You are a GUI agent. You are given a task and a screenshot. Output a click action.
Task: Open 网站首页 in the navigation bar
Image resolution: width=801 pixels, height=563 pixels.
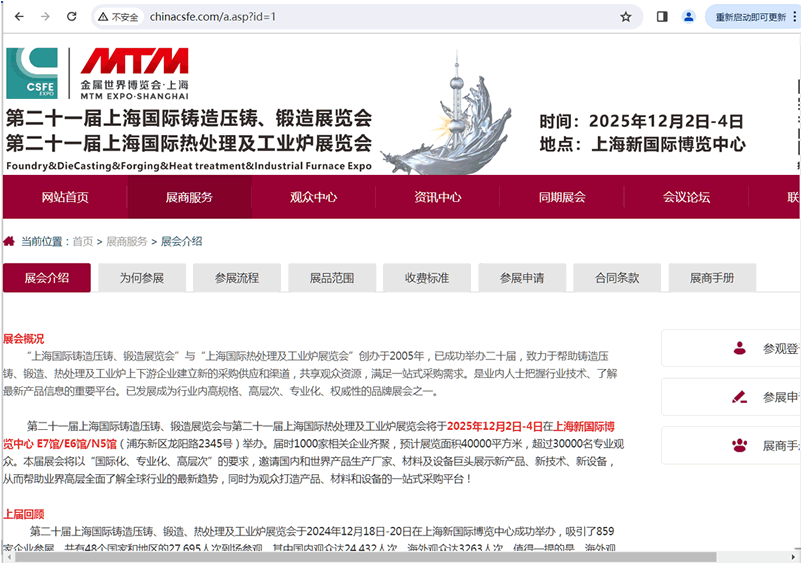coord(65,197)
